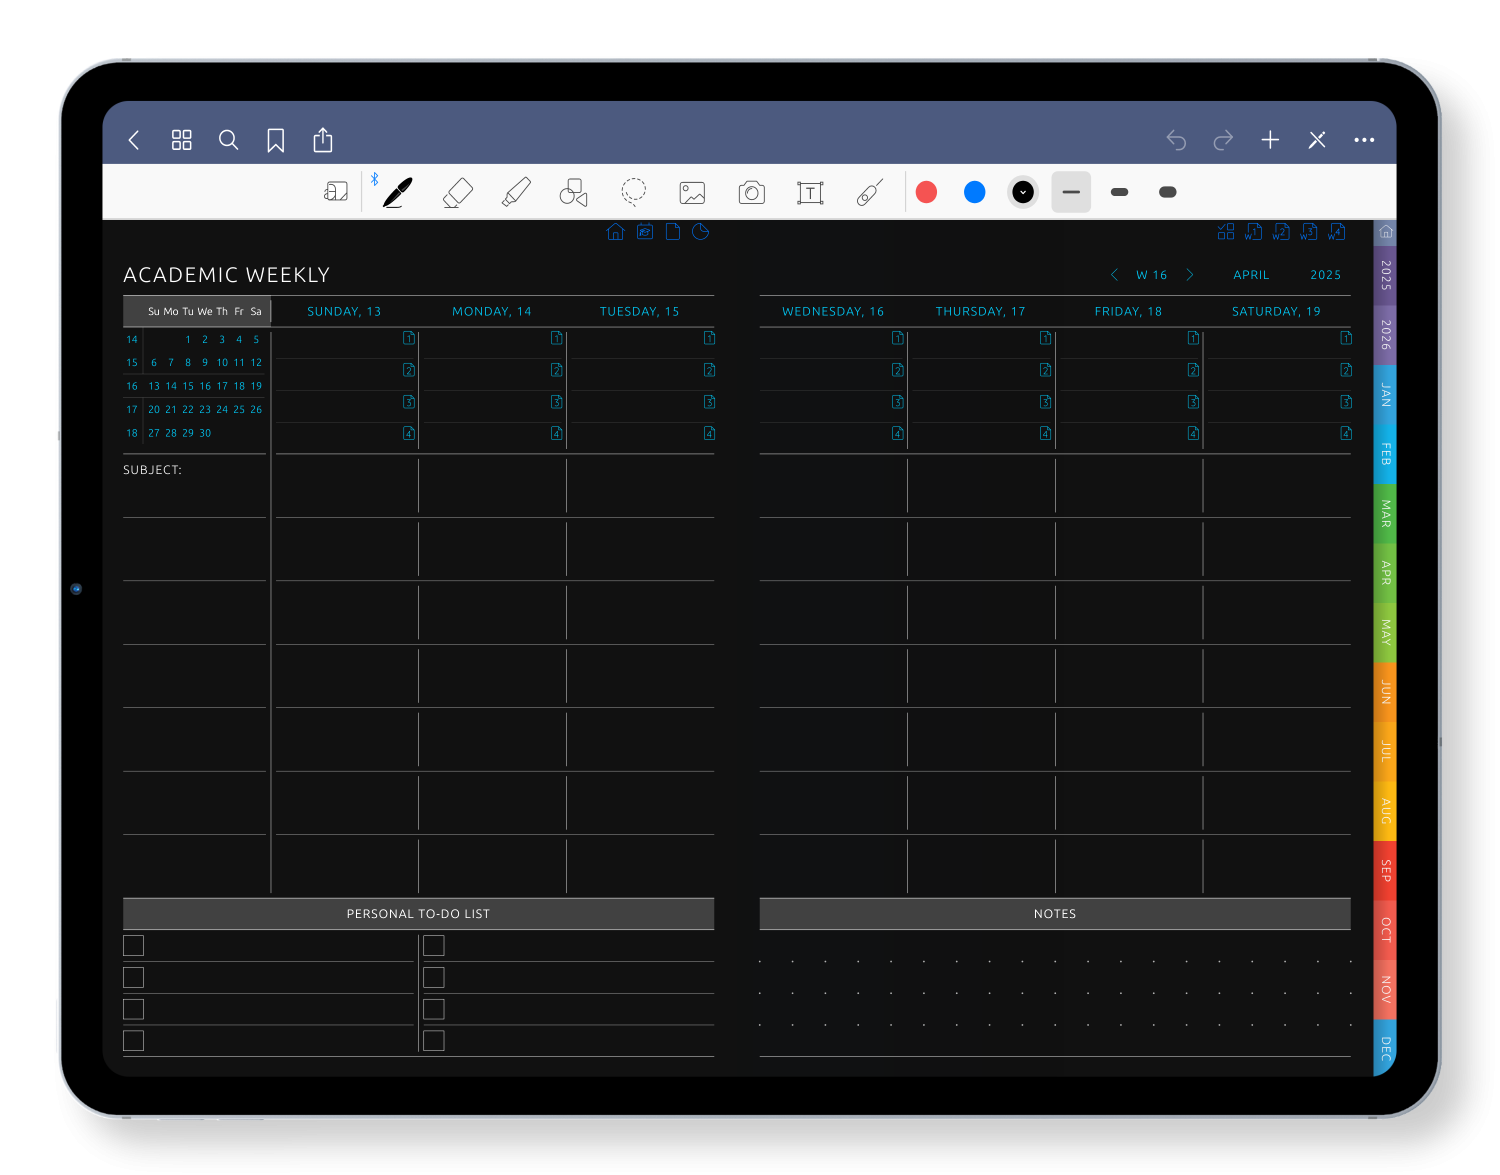Select the Laser pointer tool
The width and height of the screenshot is (1500, 1175).
point(870,192)
